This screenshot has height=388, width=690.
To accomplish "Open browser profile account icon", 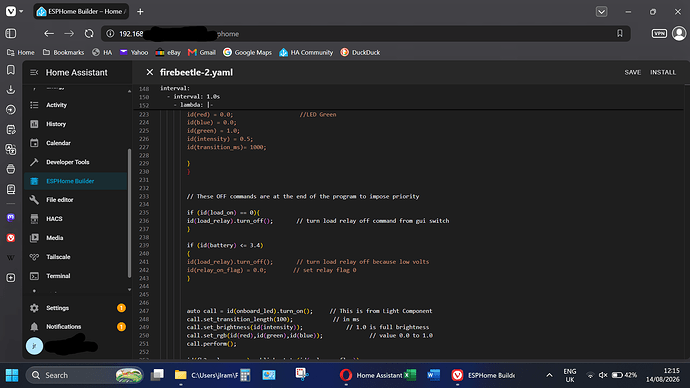I will [x=679, y=33].
